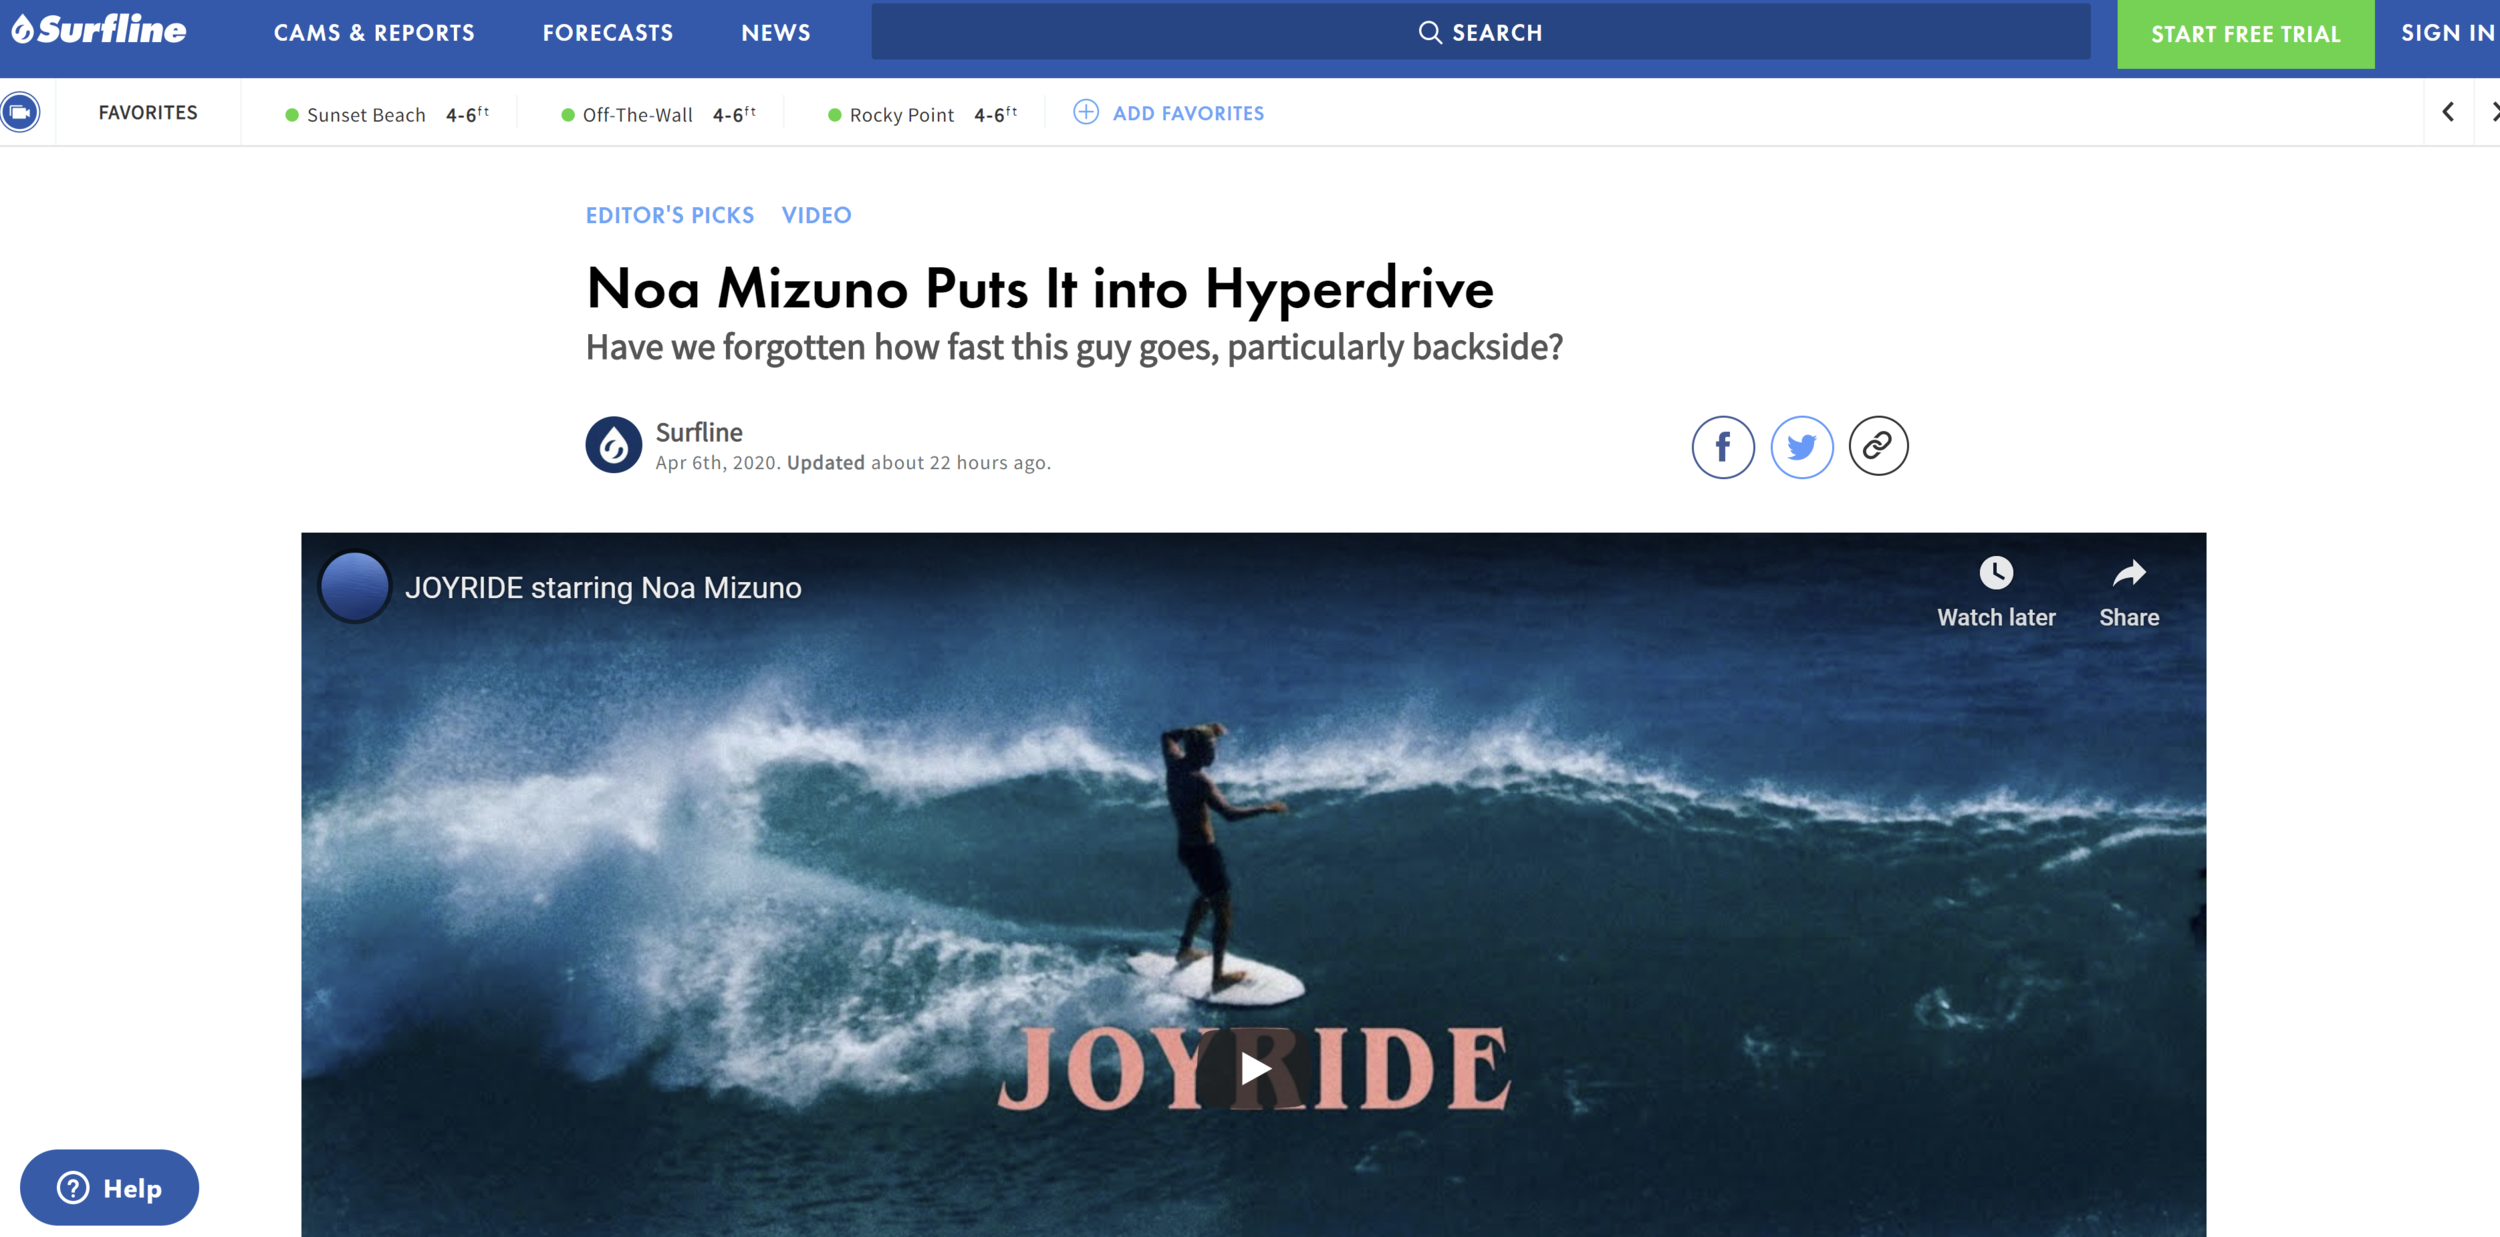Open Cams & Reports menu
This screenshot has width=2500, height=1237.
coord(374,33)
